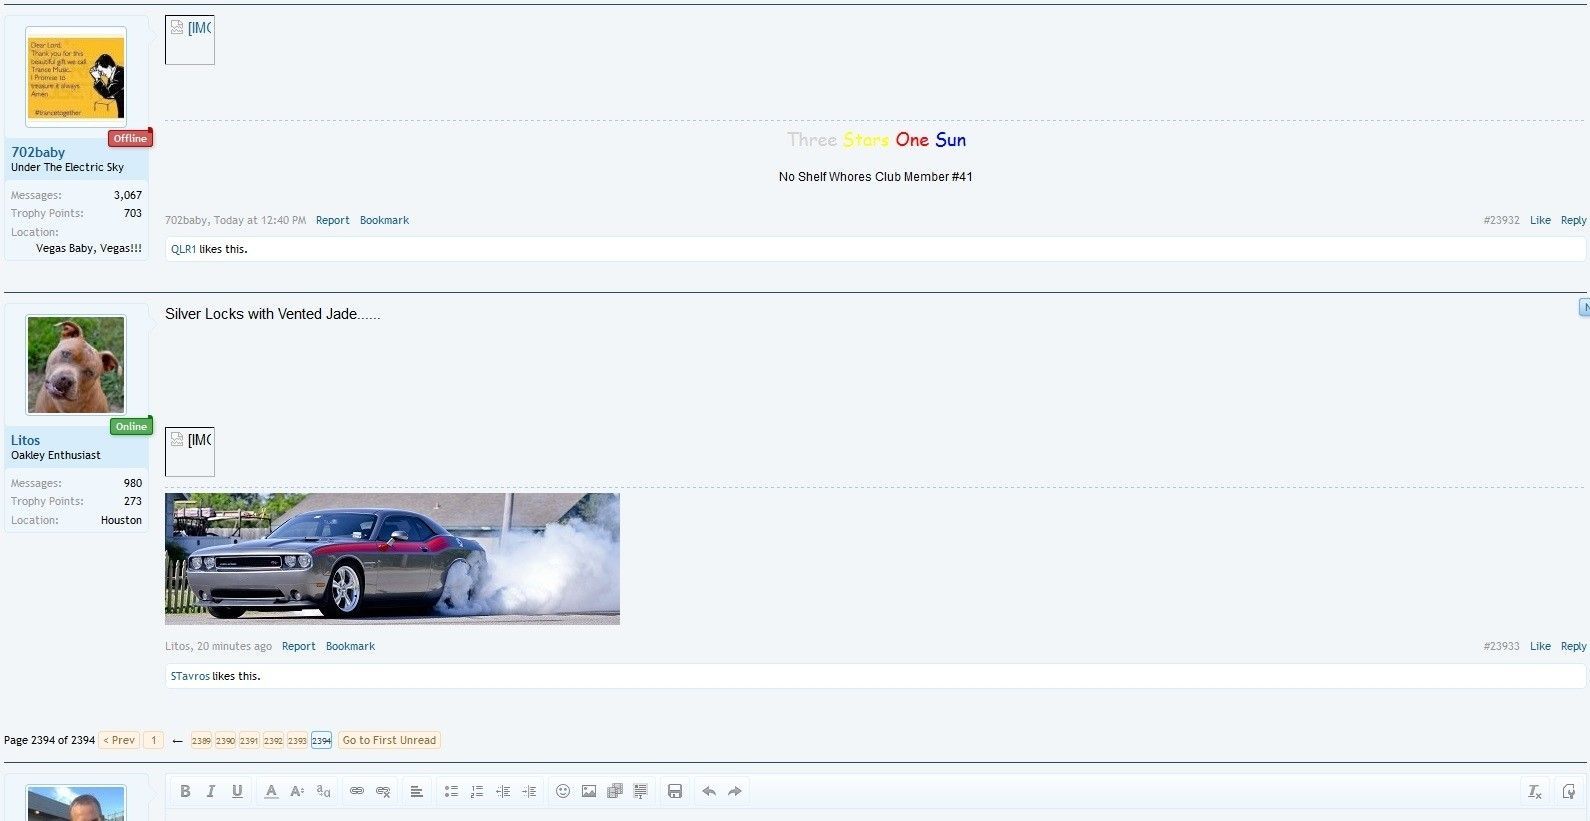The height and width of the screenshot is (821, 1590).
Task: Expand the text alignment options
Action: tap(417, 791)
